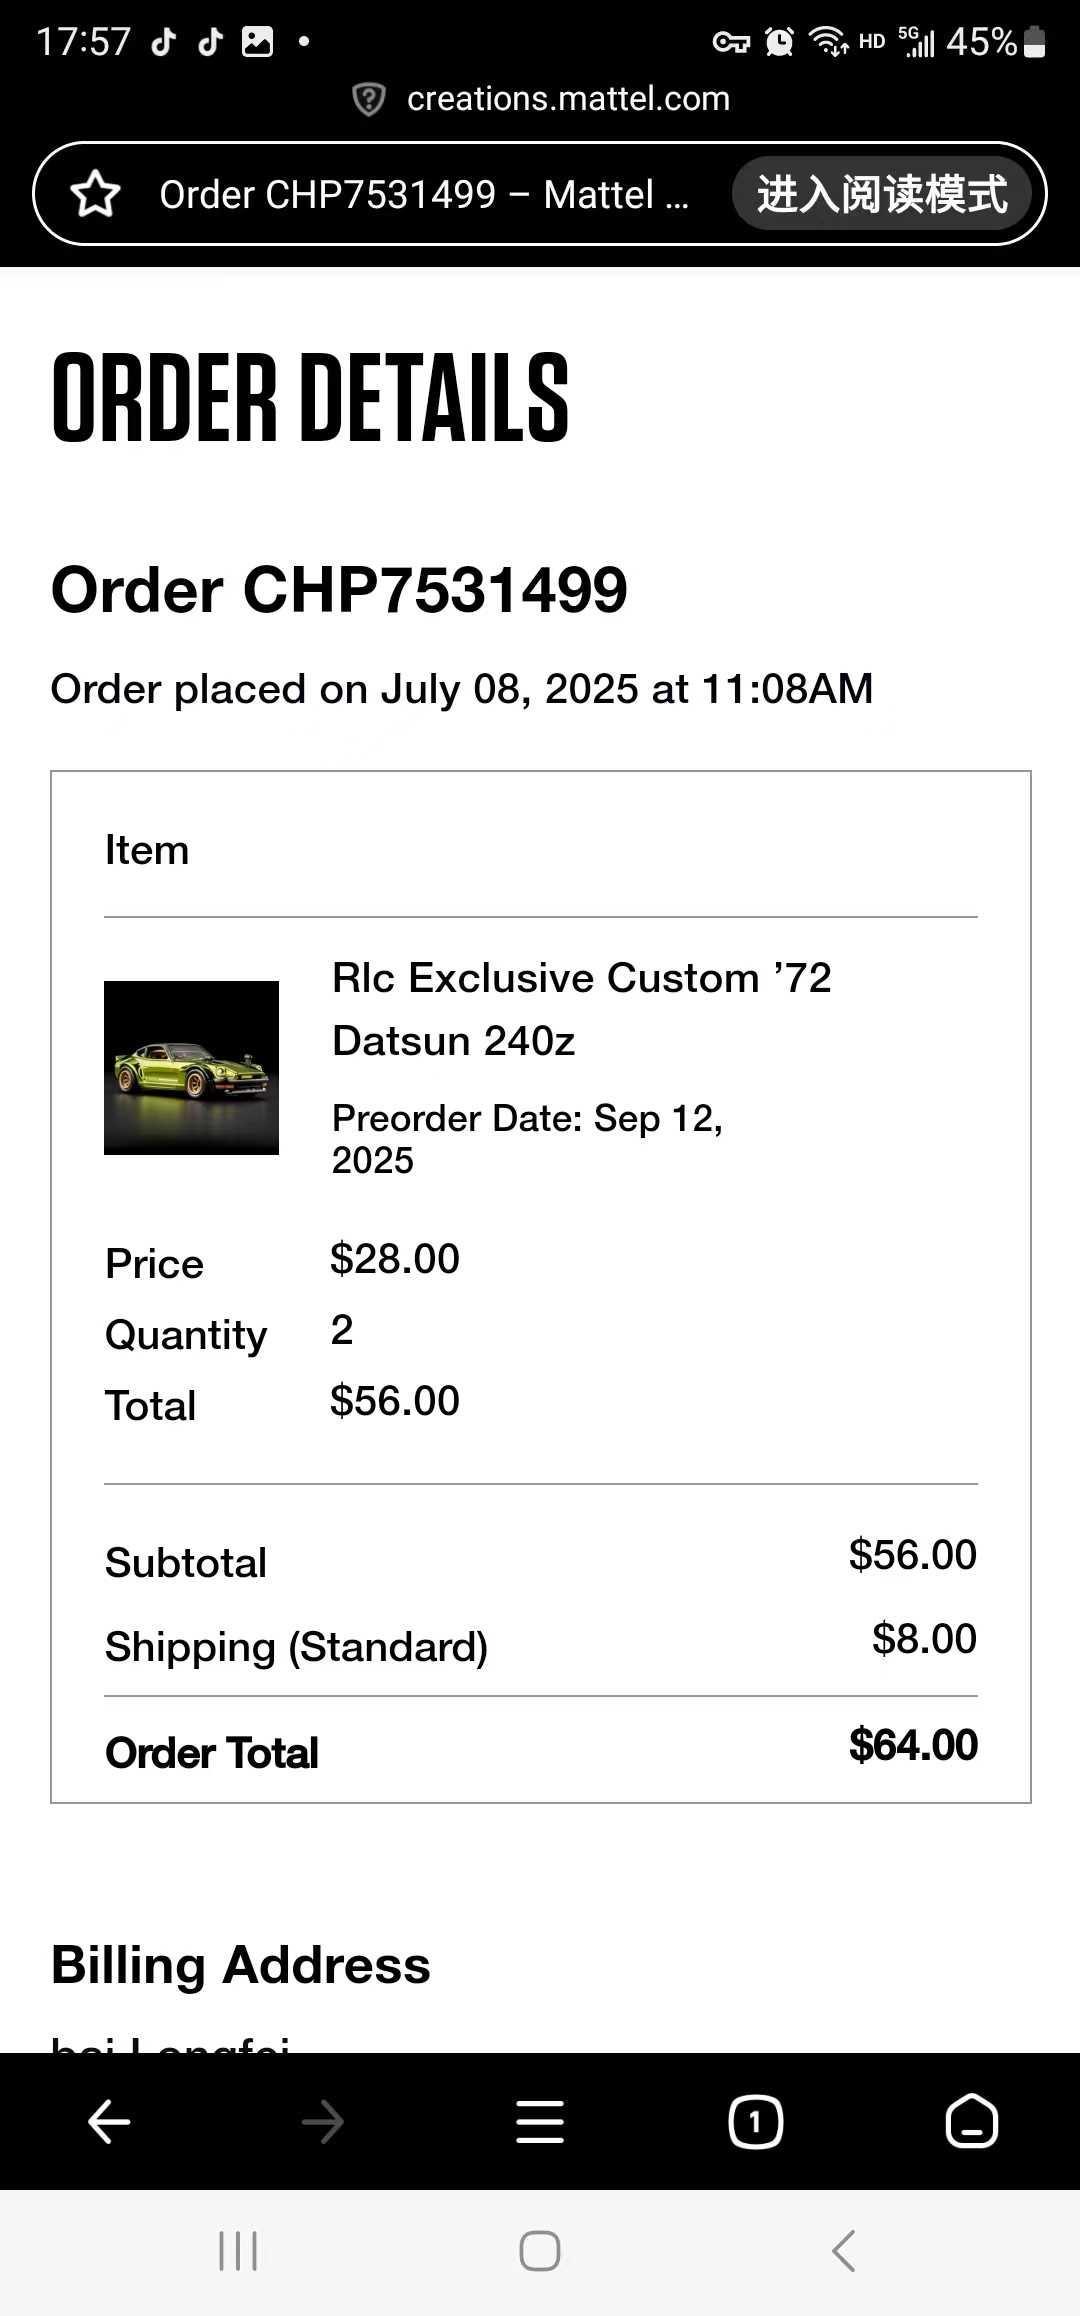
Task: Tap the gallery notification icon in status bar
Action: (257, 42)
